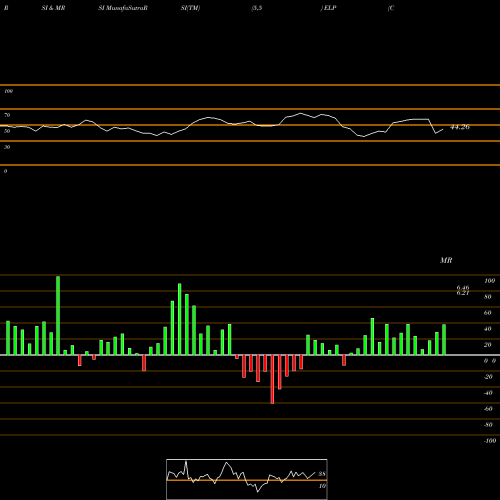Click the 20 axis label of the histogram
Image resolution: width=500 pixels, height=500 pixels.
point(488,345)
